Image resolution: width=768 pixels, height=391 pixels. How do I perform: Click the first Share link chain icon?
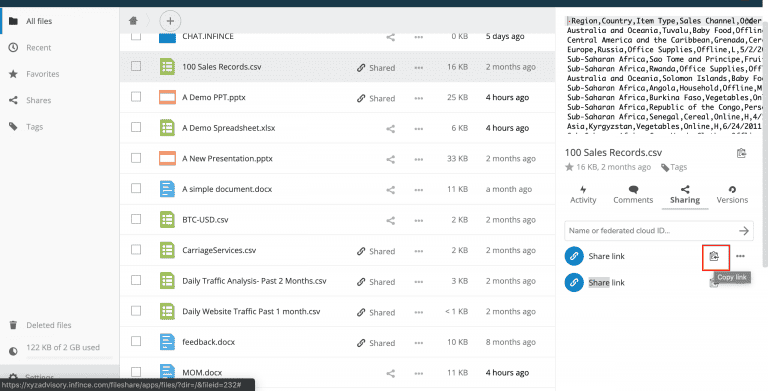pyautogui.click(x=574, y=256)
